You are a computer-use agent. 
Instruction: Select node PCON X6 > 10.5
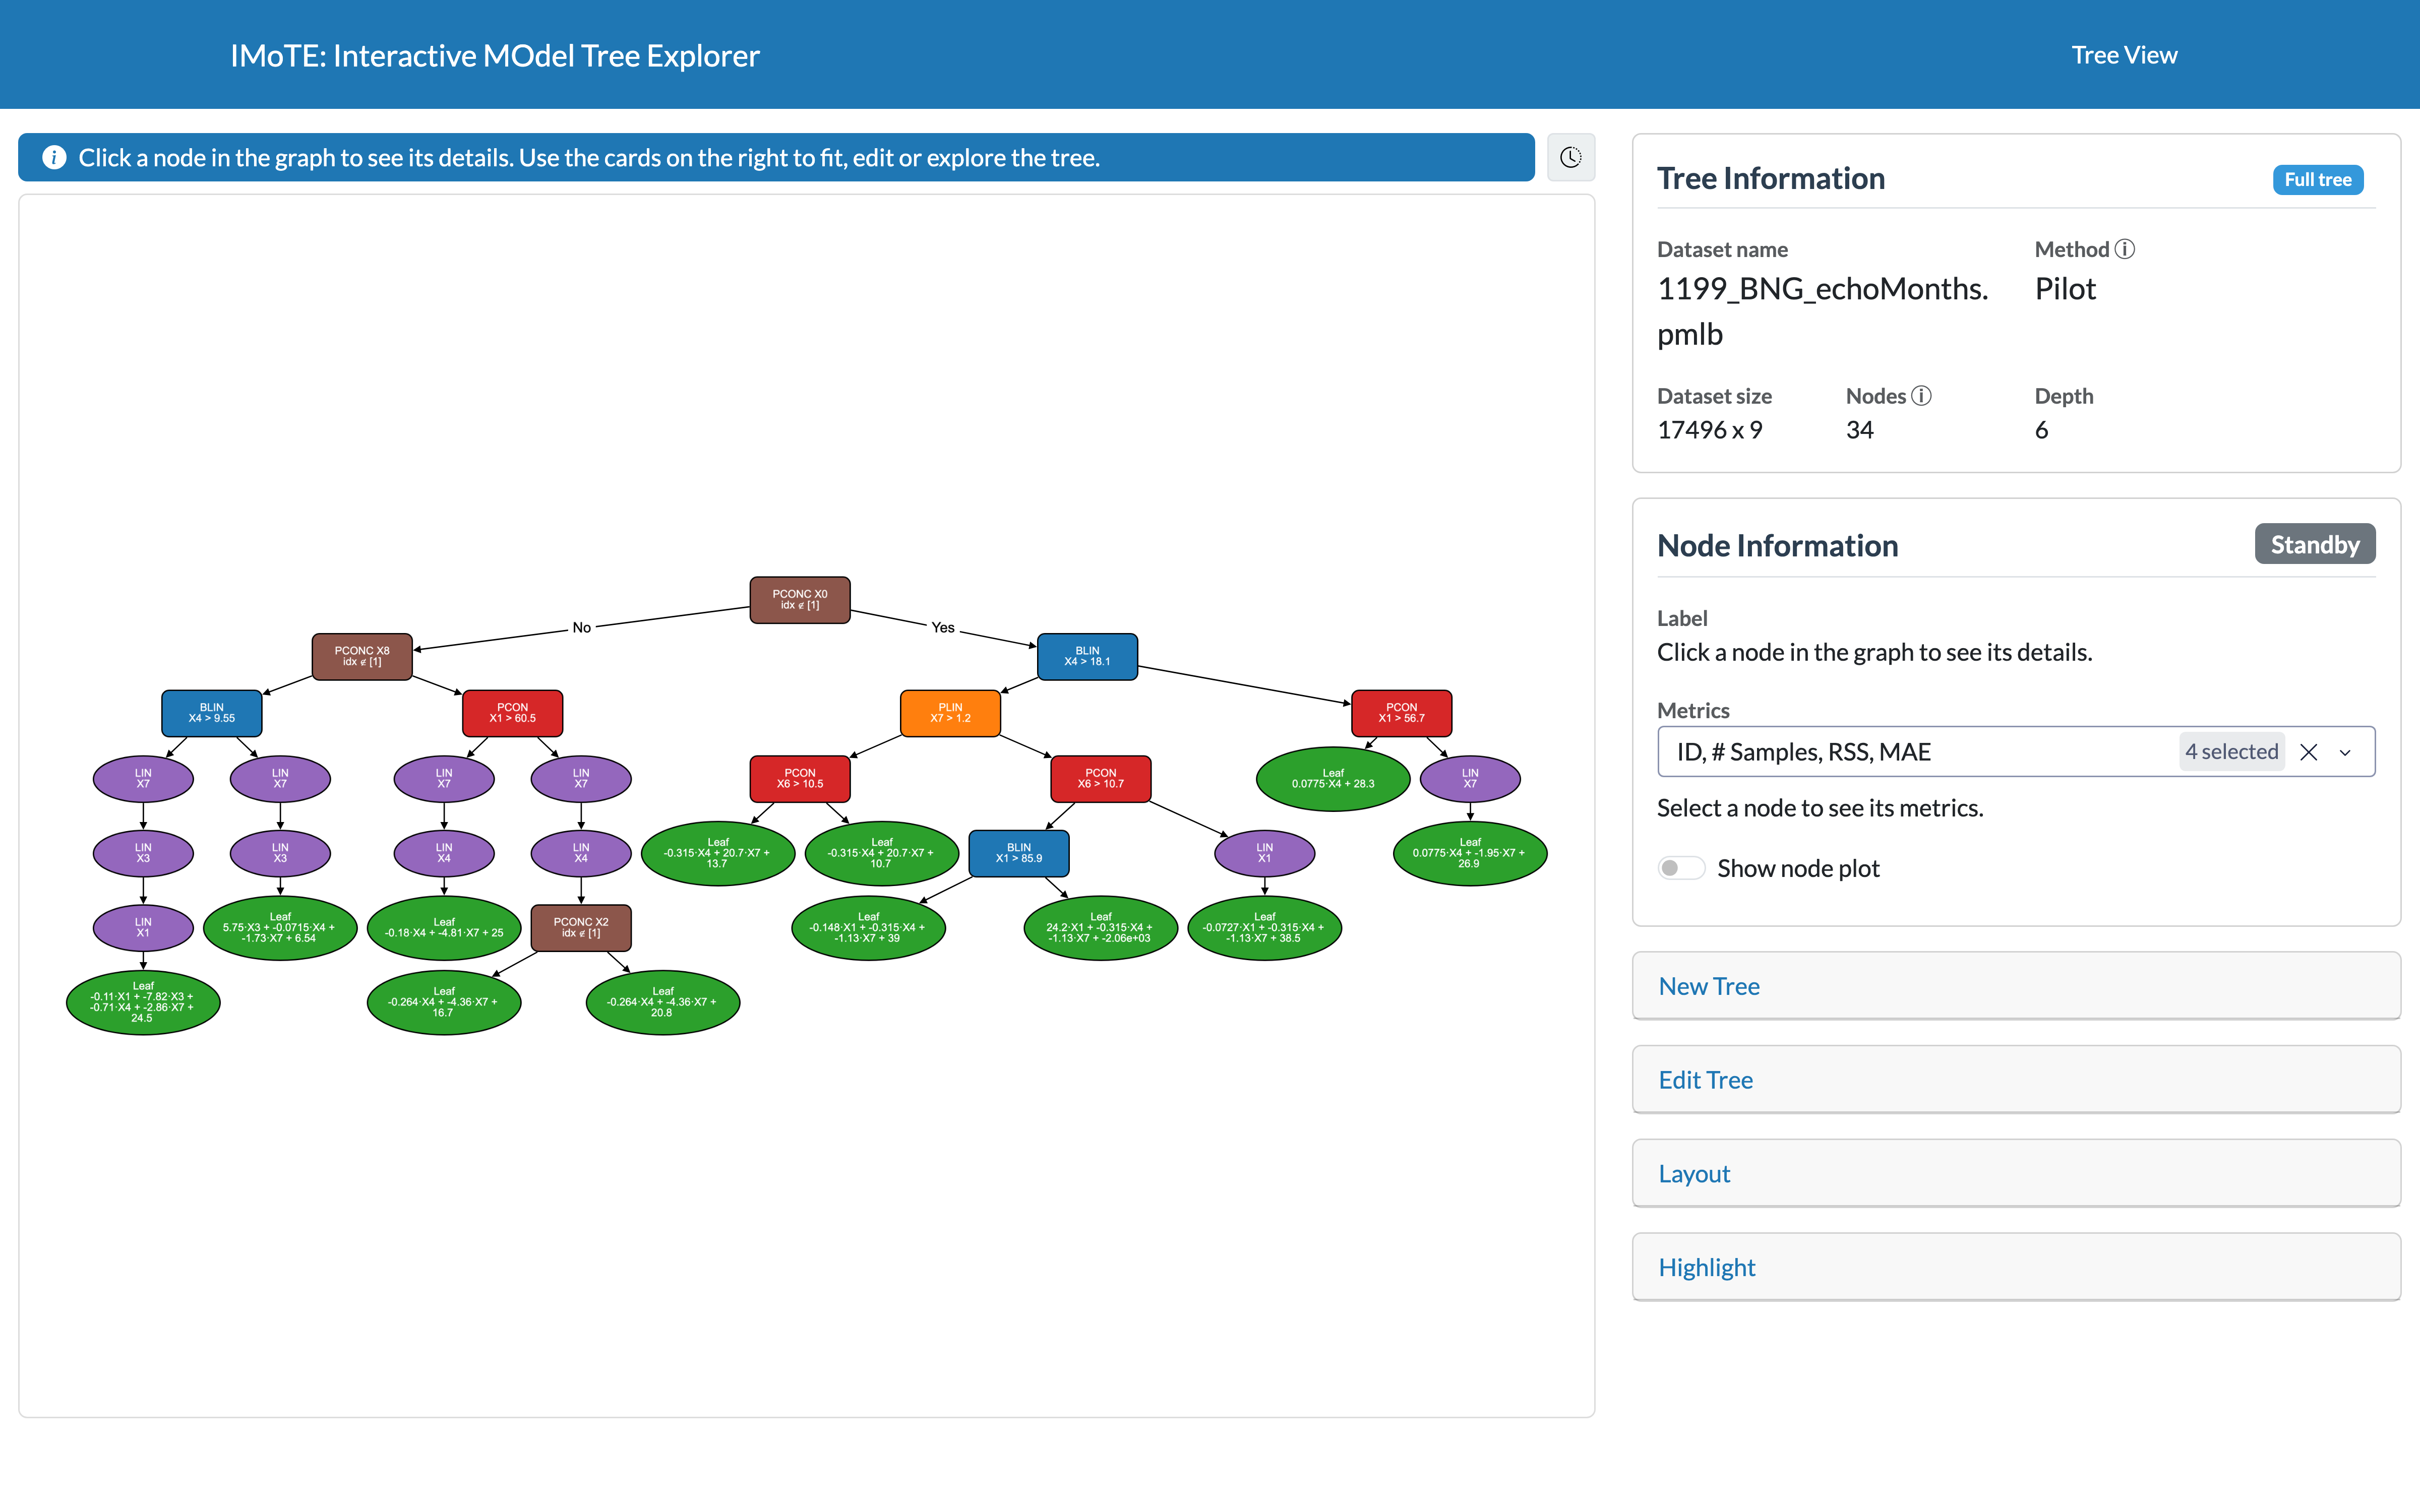coord(800,779)
